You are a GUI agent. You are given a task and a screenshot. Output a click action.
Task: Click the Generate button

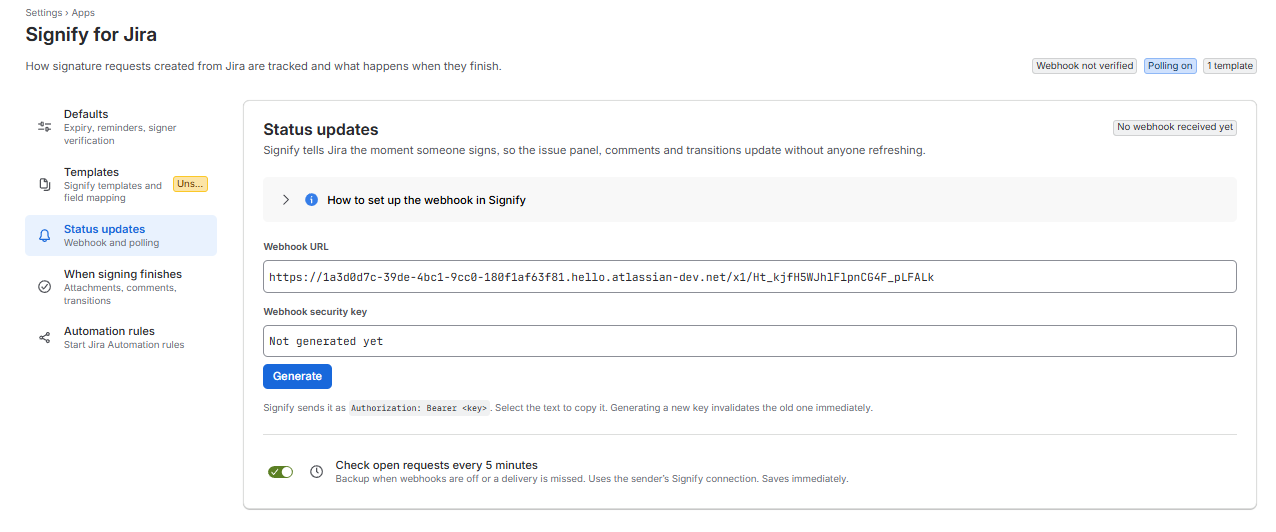coord(297,376)
